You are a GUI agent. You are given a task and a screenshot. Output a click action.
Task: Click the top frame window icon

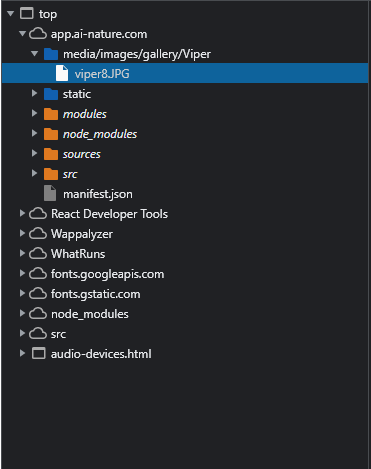click(x=27, y=14)
